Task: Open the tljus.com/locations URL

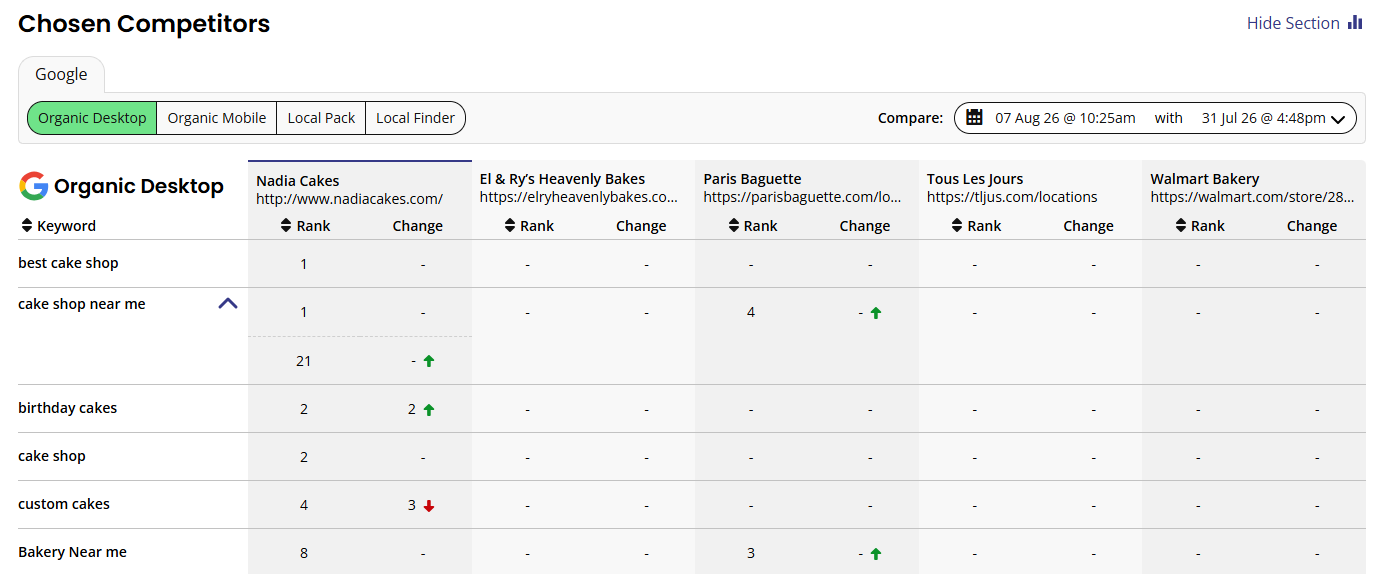Action: click(1012, 197)
